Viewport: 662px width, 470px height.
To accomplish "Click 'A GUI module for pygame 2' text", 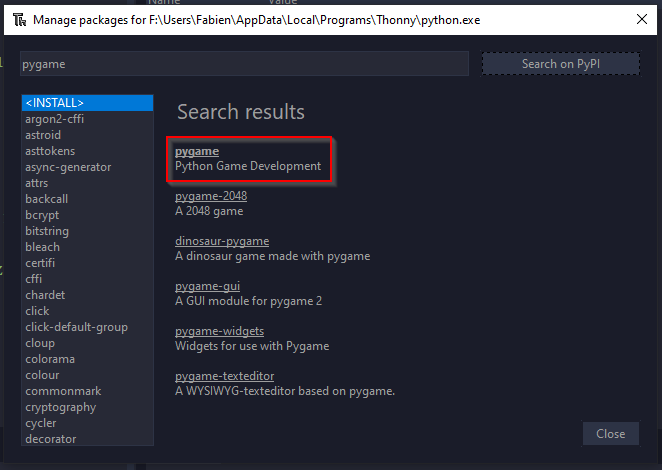I will pyautogui.click(x=248, y=301).
